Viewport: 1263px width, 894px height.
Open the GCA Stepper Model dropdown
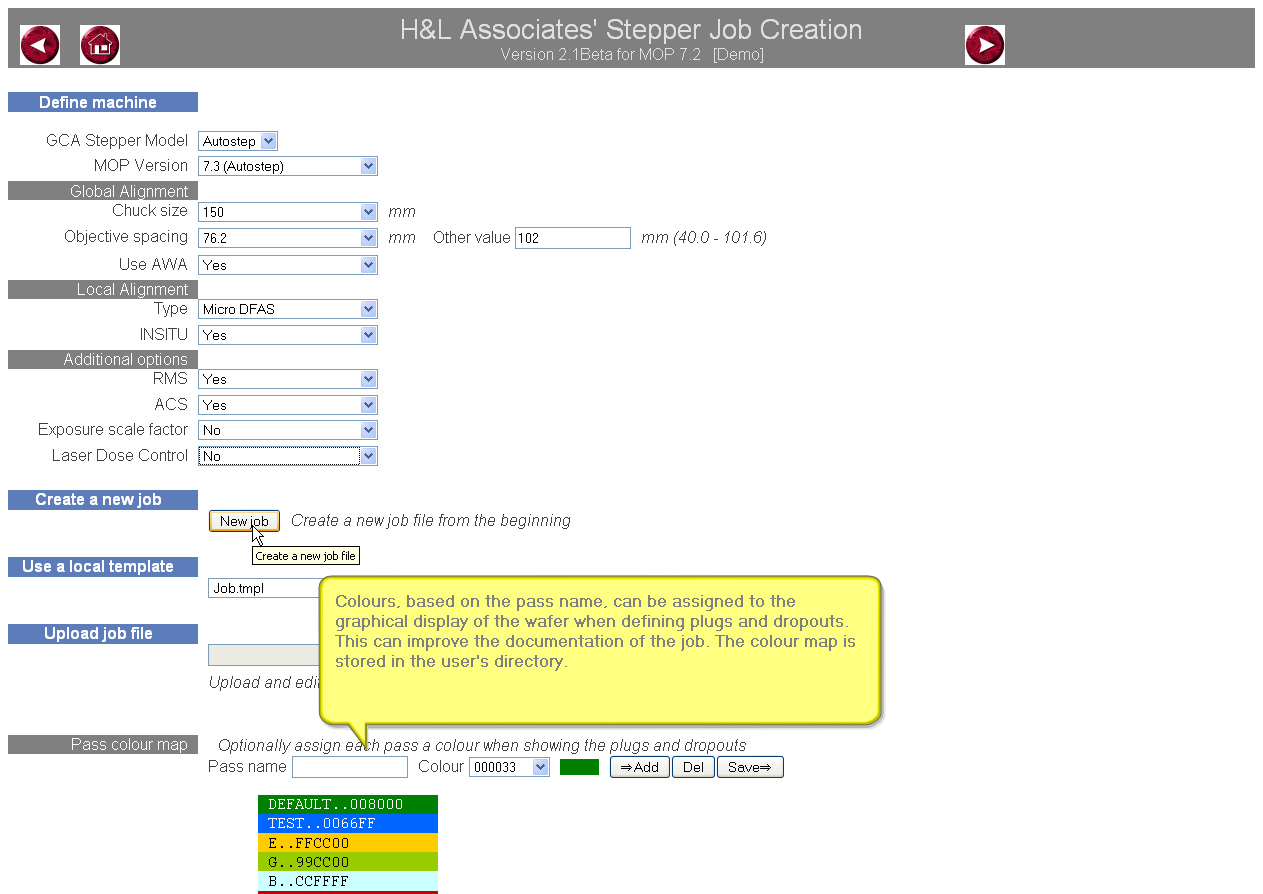[238, 141]
